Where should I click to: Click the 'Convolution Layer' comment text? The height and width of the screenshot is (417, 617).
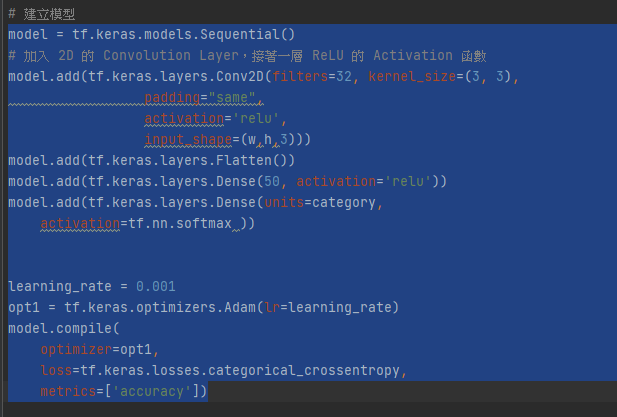(x=171, y=55)
